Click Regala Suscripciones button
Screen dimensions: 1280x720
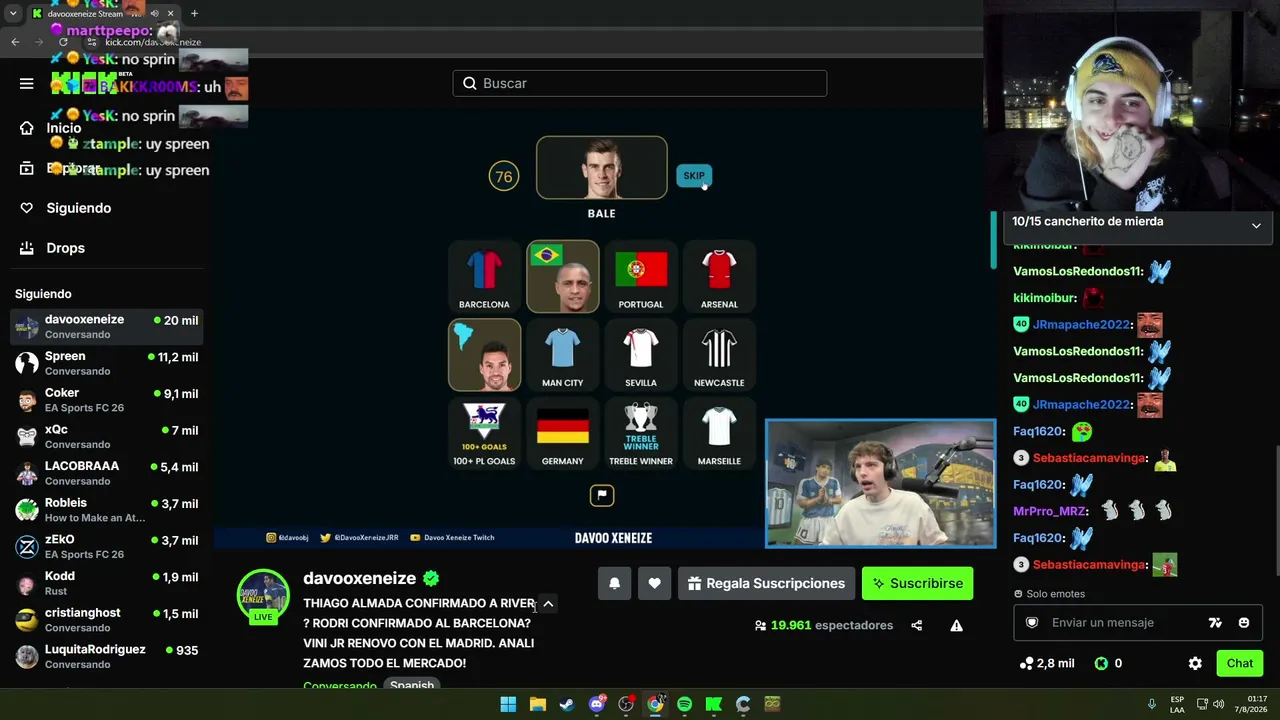pos(766,583)
